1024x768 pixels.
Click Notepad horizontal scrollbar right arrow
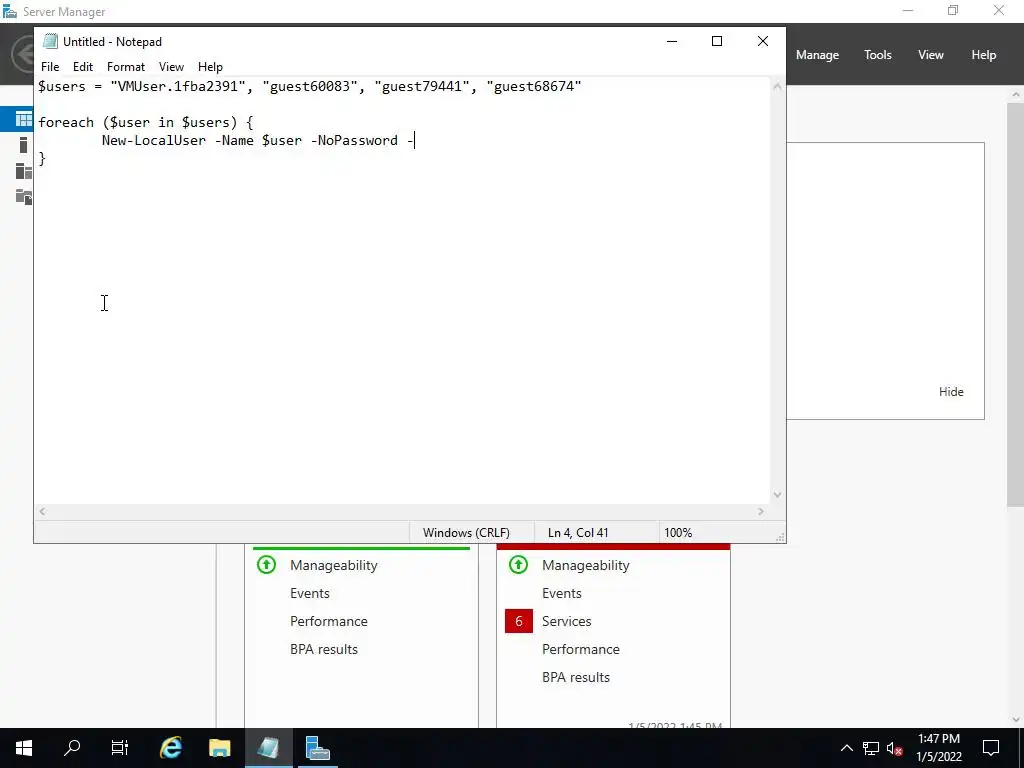pos(761,511)
